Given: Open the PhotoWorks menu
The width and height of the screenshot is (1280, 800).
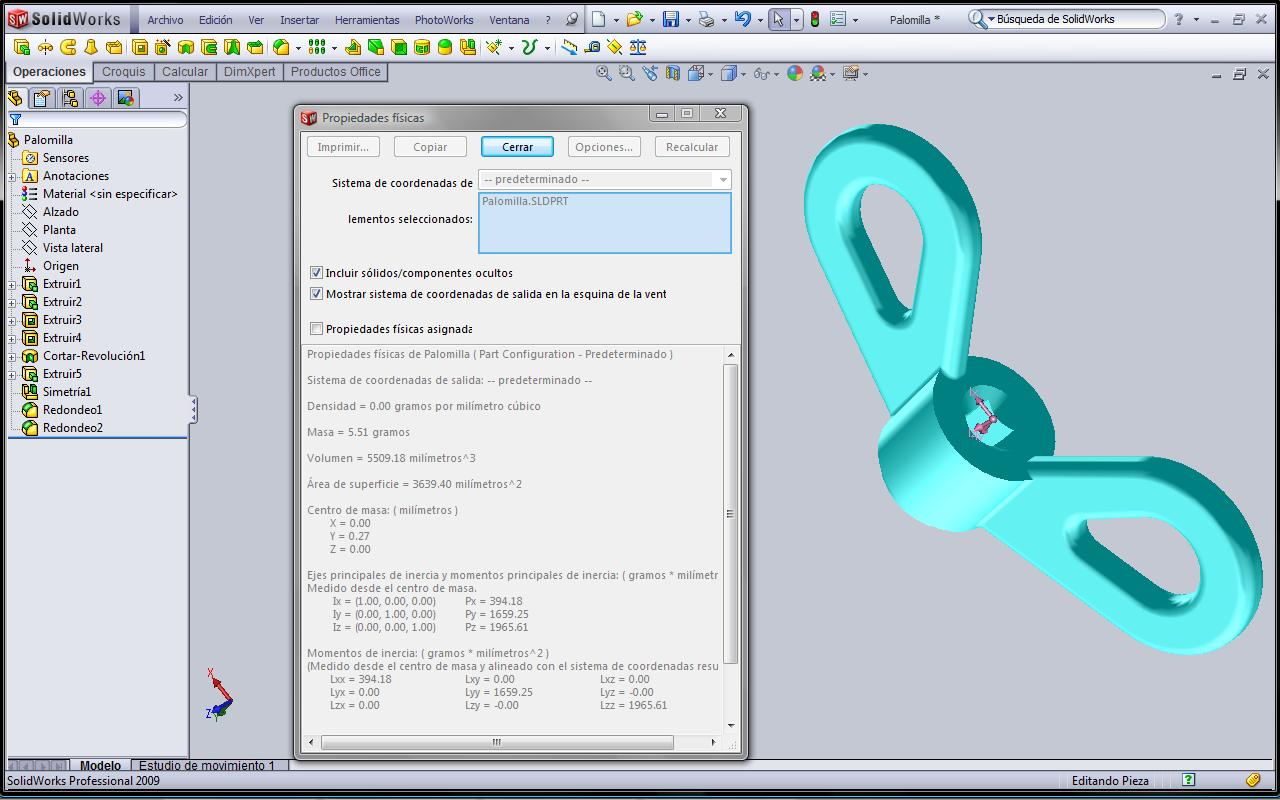Looking at the screenshot, I should 444,19.
